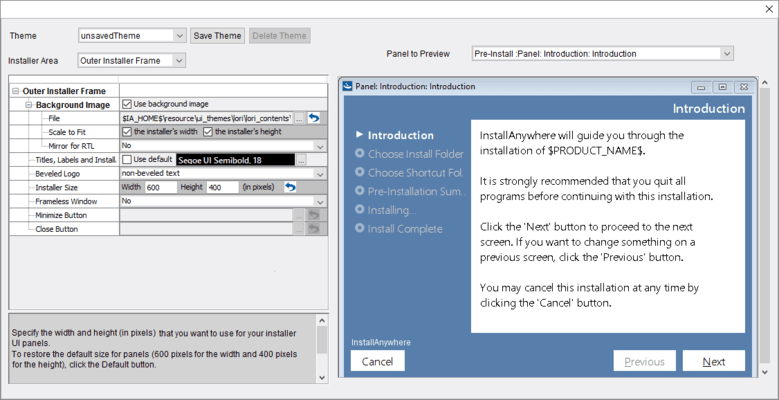The width and height of the screenshot is (779, 400).
Task: Toggle the Use background image checkbox
Action: point(126,104)
